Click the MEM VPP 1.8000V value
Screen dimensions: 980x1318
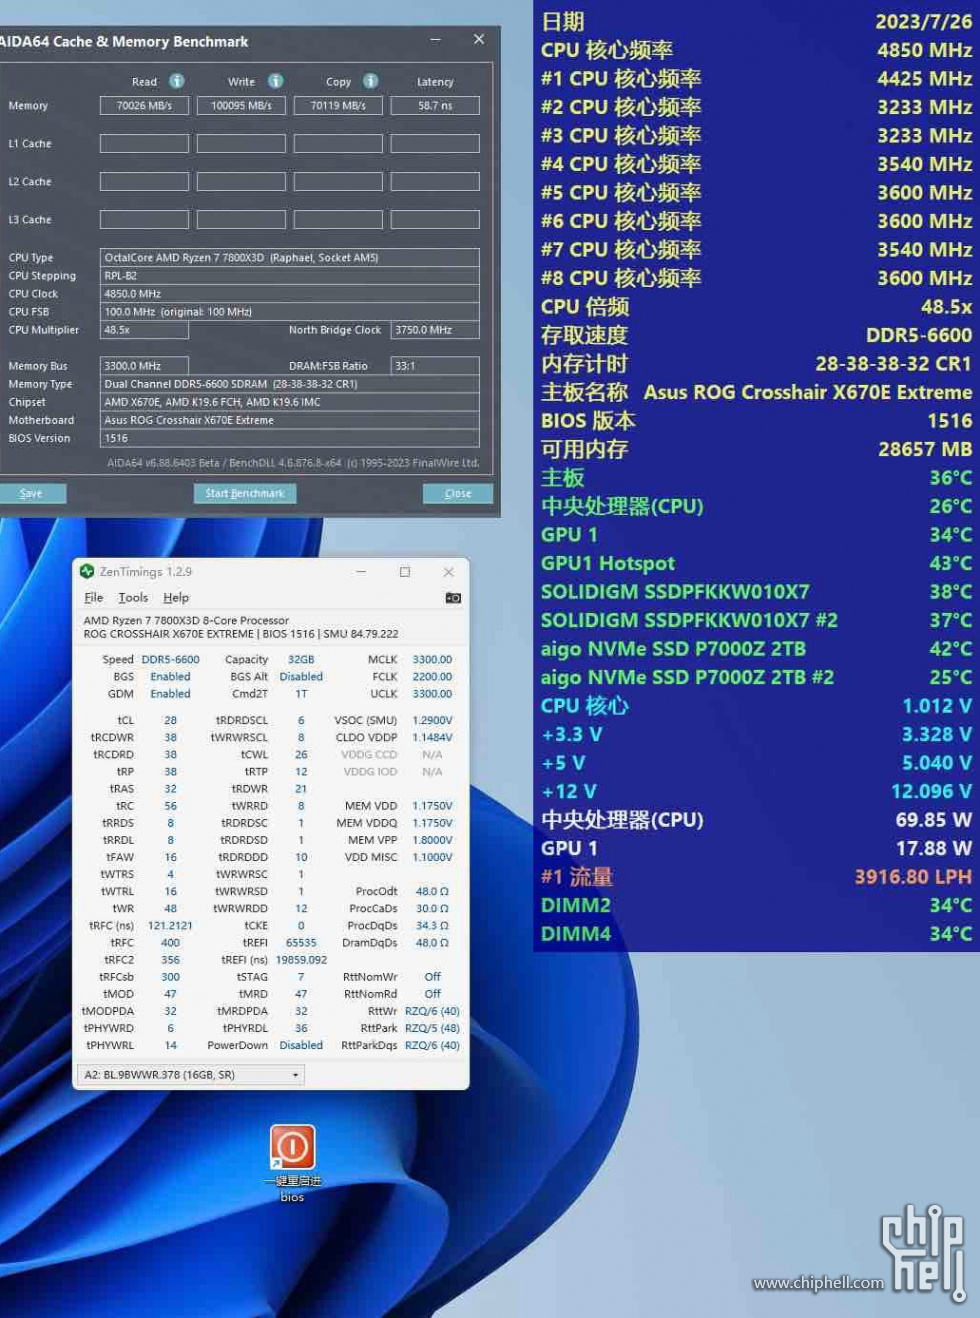click(x=432, y=840)
